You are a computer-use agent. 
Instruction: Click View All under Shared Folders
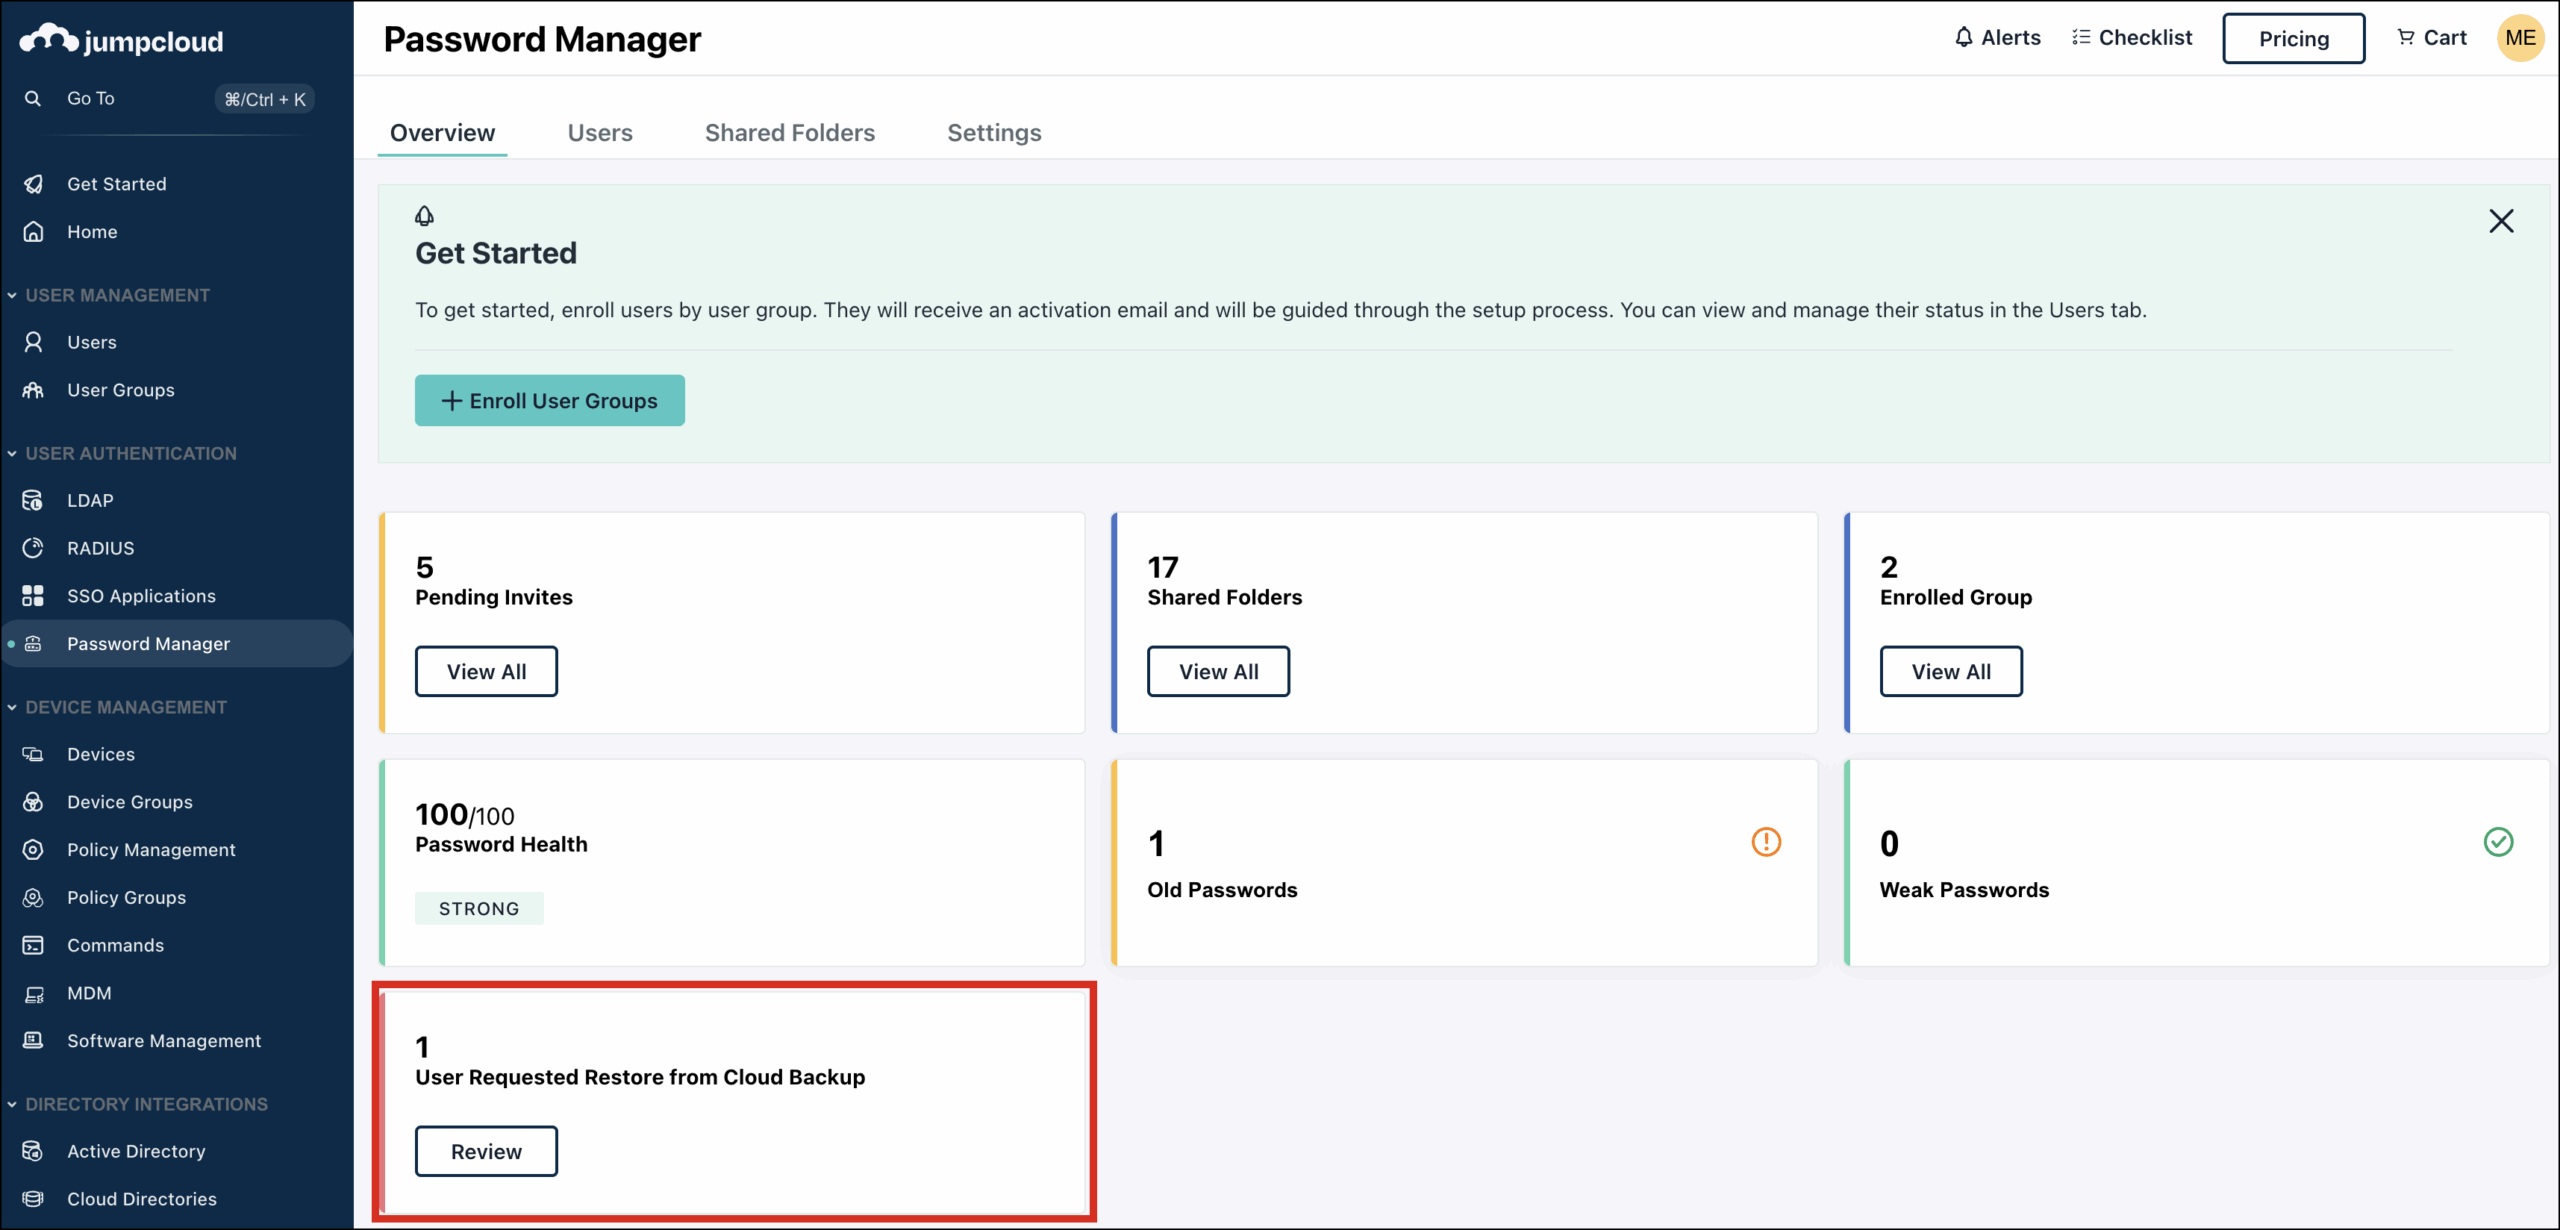coord(1218,672)
